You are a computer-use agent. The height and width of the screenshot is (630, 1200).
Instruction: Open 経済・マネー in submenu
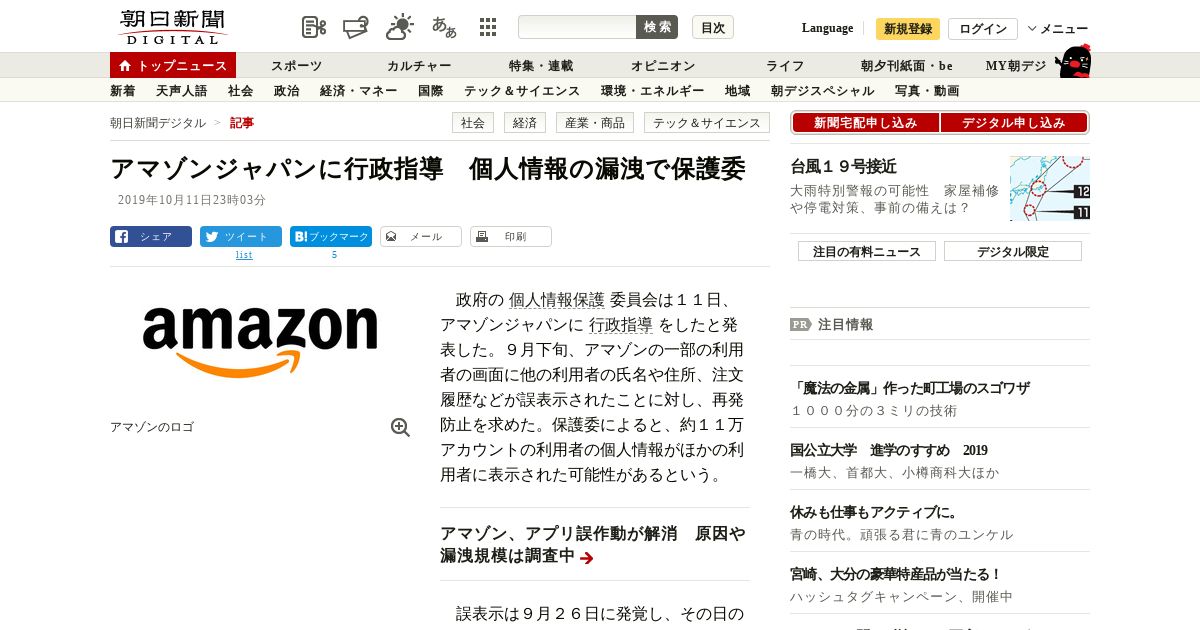tap(358, 91)
